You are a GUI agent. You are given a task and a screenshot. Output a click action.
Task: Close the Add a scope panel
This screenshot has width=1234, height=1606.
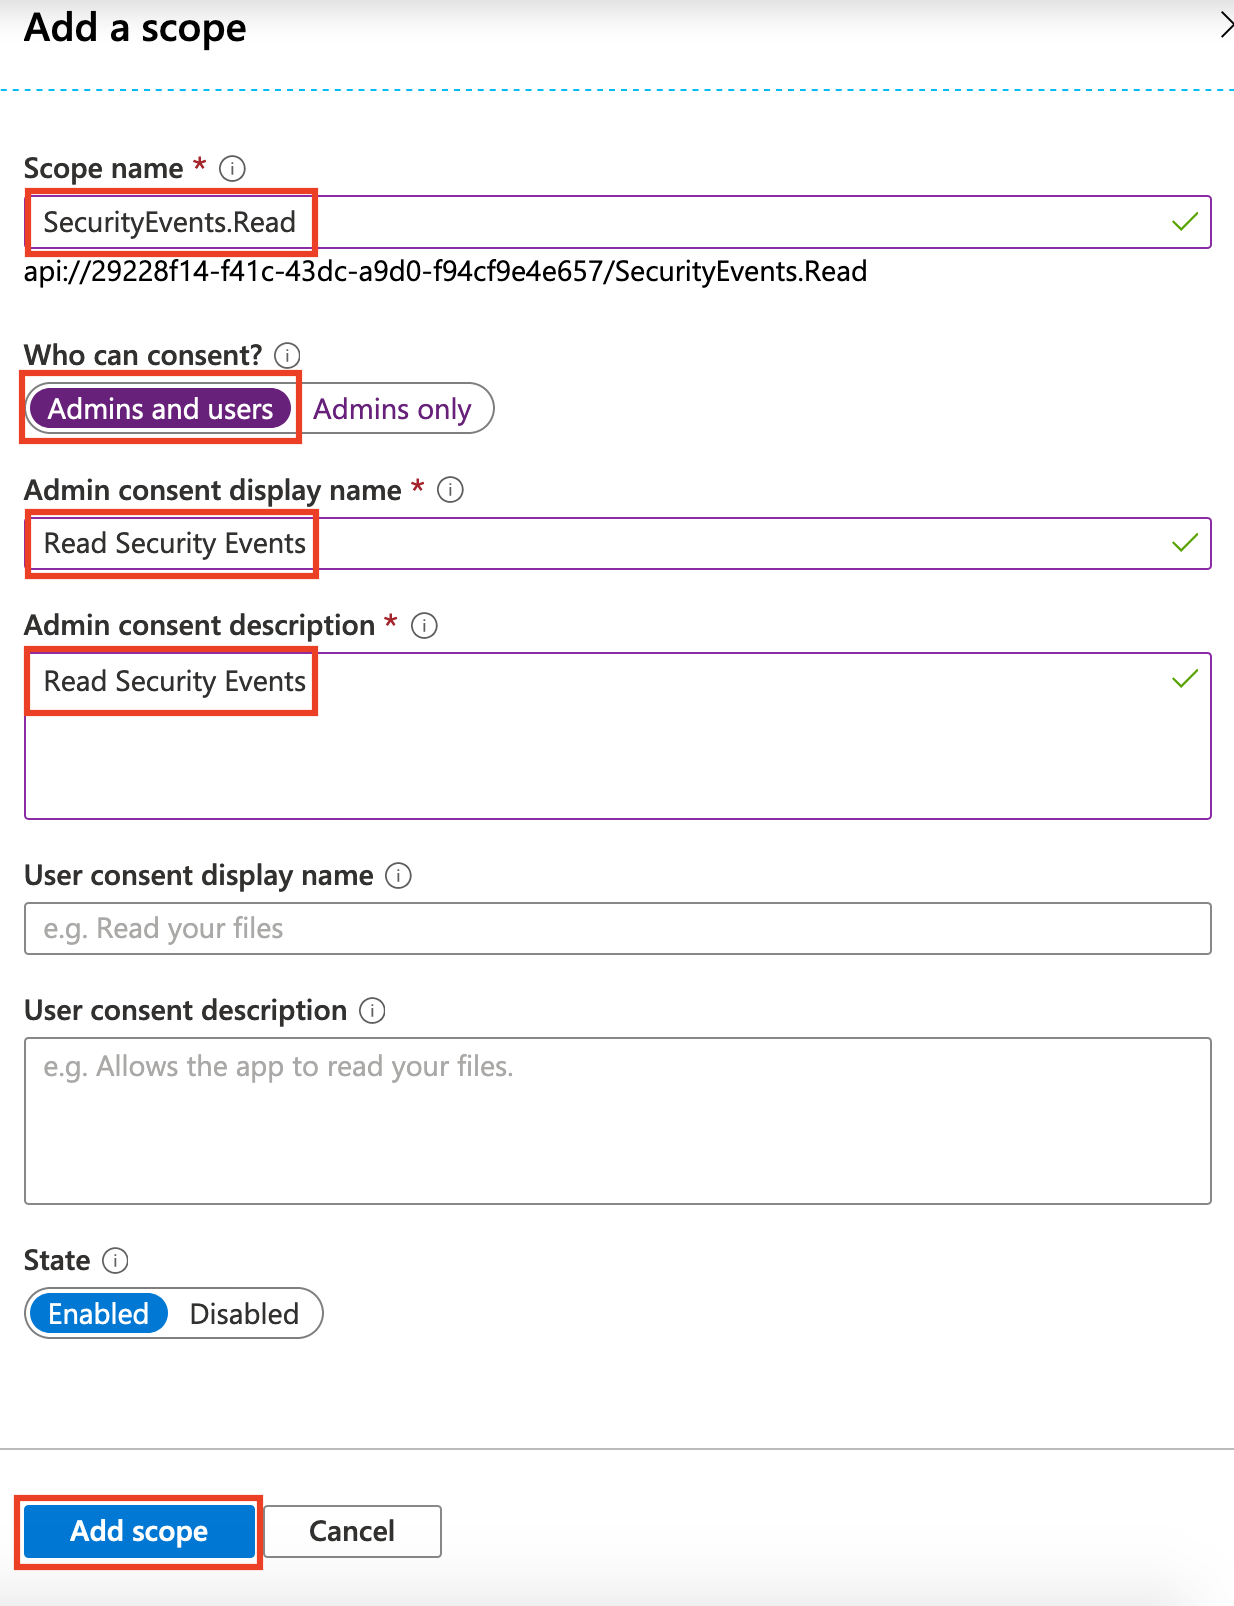1225,26
